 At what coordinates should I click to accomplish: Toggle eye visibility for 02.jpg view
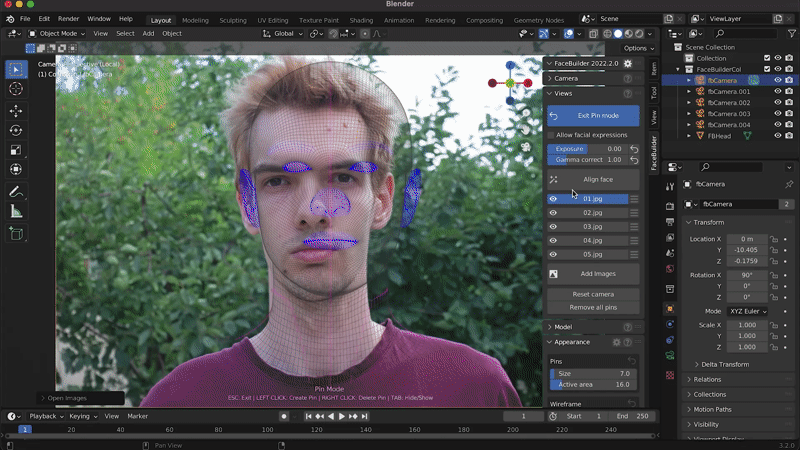pyautogui.click(x=553, y=213)
